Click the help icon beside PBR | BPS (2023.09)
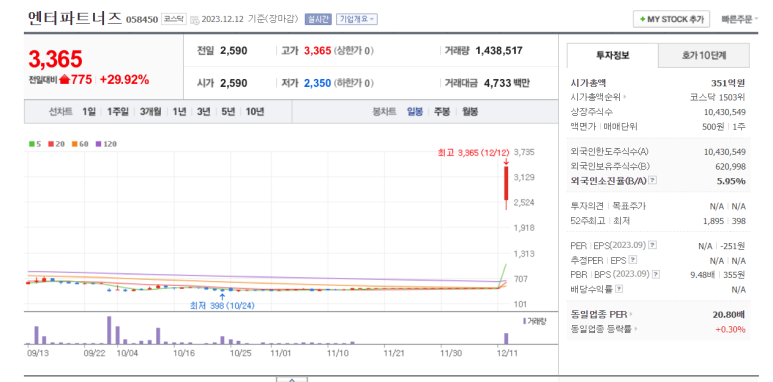 (x=656, y=275)
